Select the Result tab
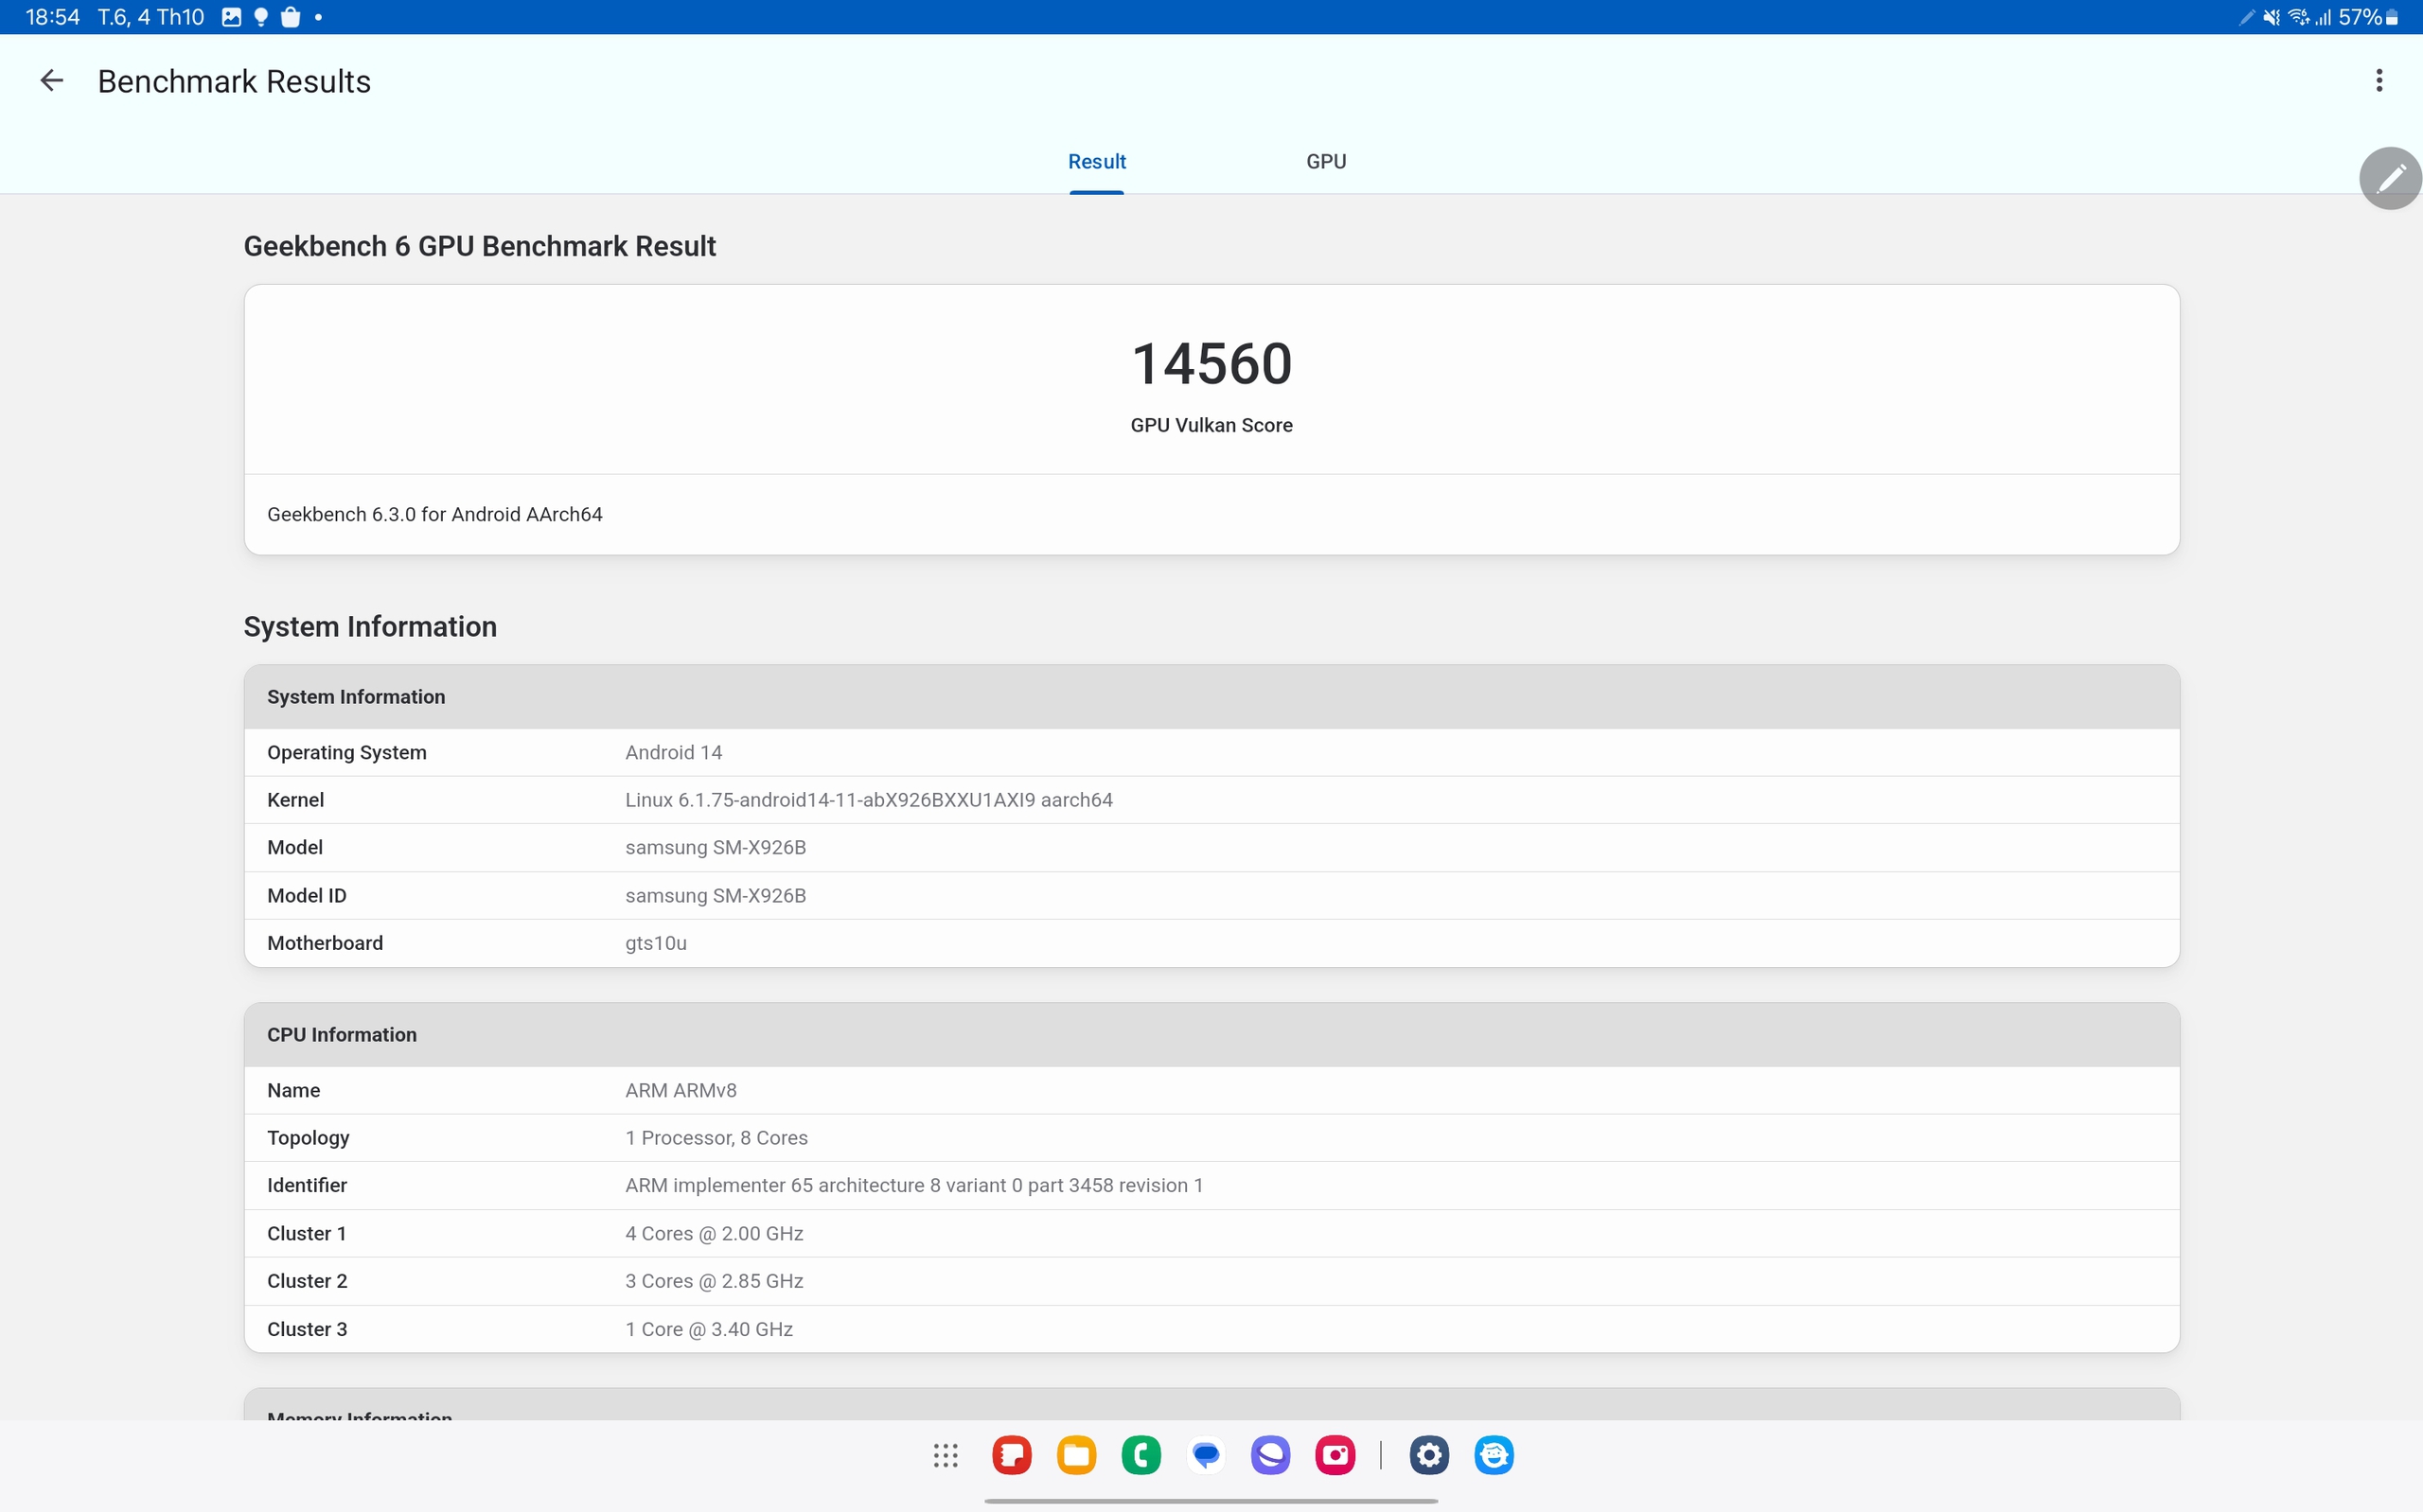Image resolution: width=2423 pixels, height=1512 pixels. click(1096, 162)
